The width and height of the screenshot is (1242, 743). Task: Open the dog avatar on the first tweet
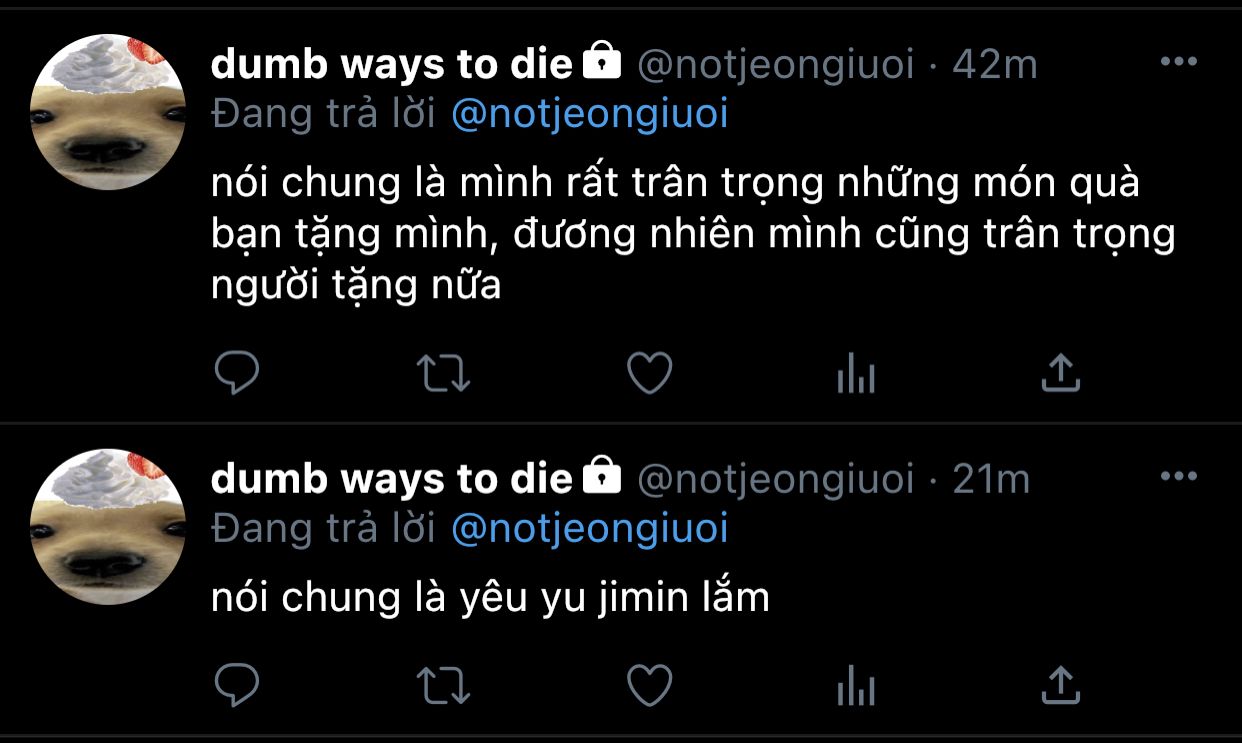[x=109, y=112]
